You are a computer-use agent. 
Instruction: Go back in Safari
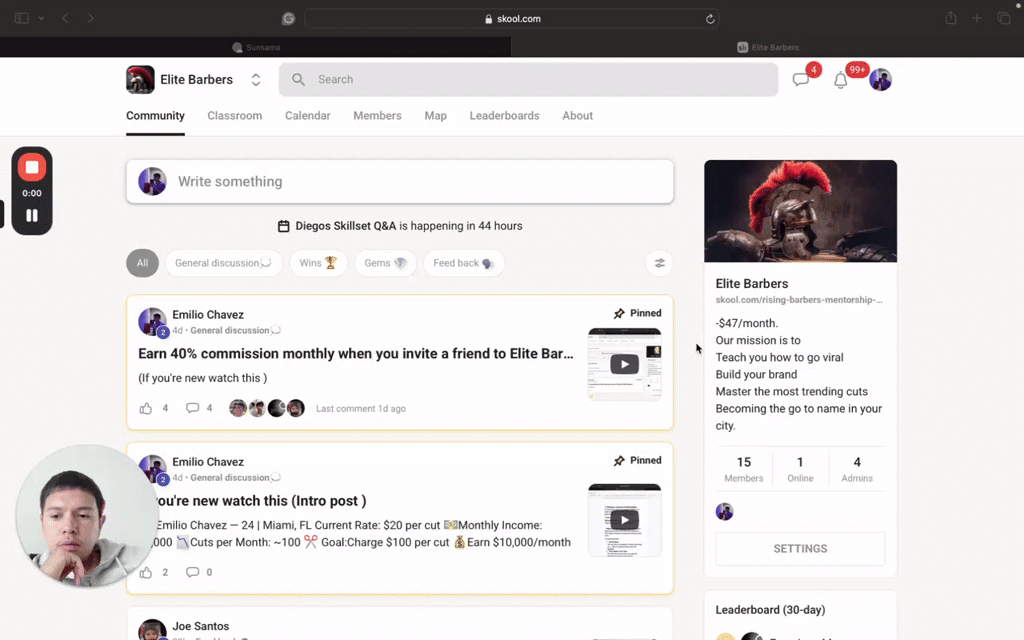coord(65,18)
